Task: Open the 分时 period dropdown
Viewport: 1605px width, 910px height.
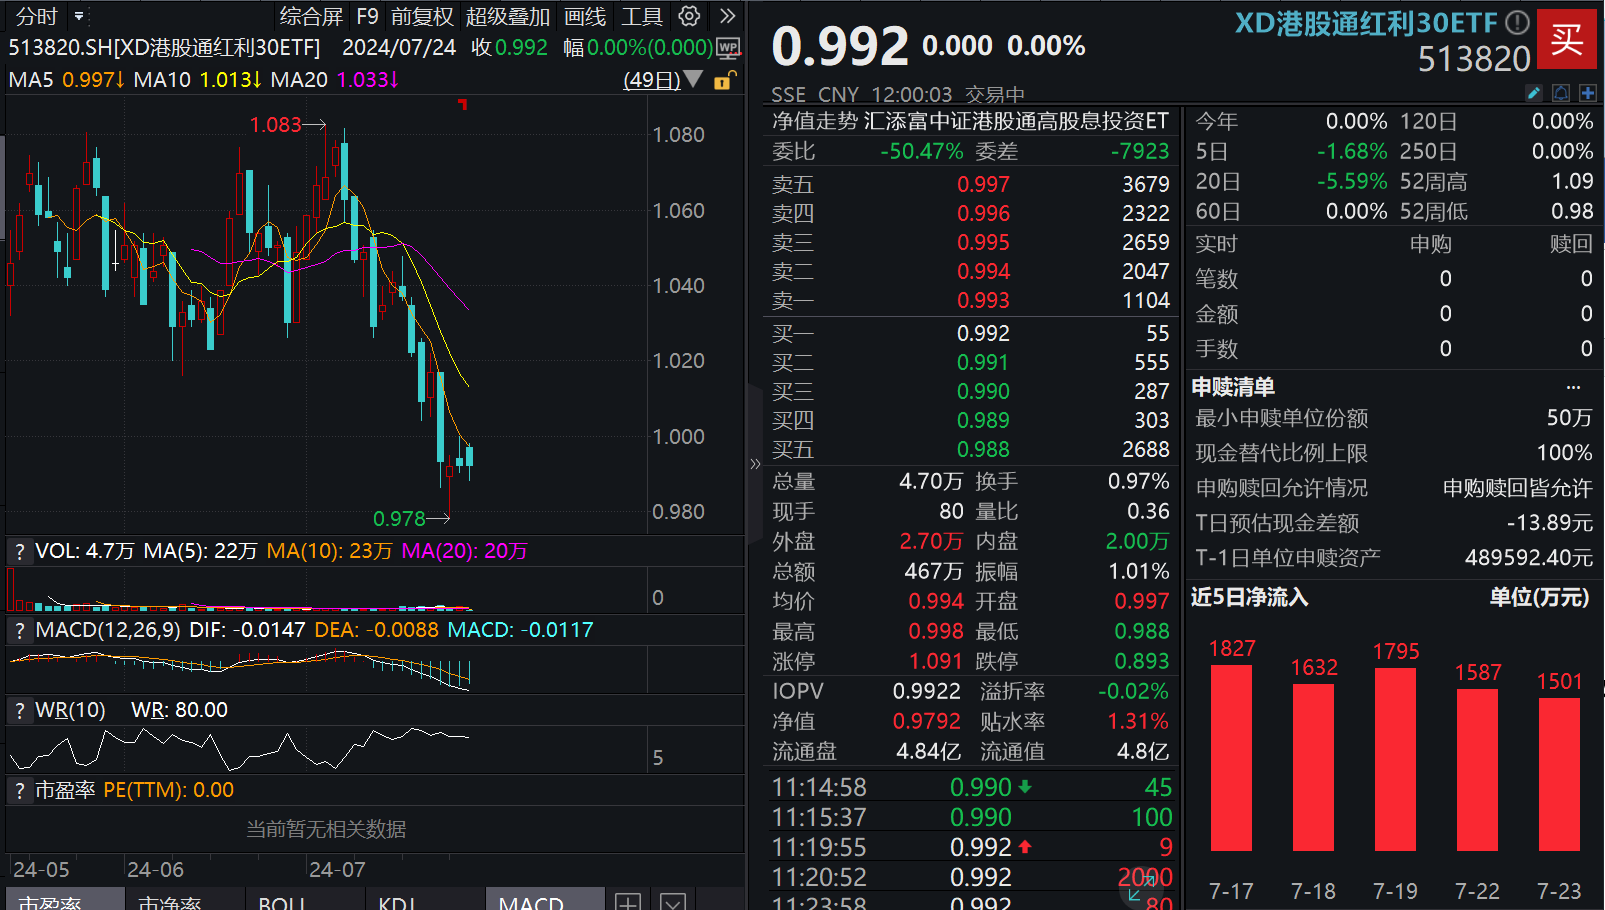Action: 35,16
